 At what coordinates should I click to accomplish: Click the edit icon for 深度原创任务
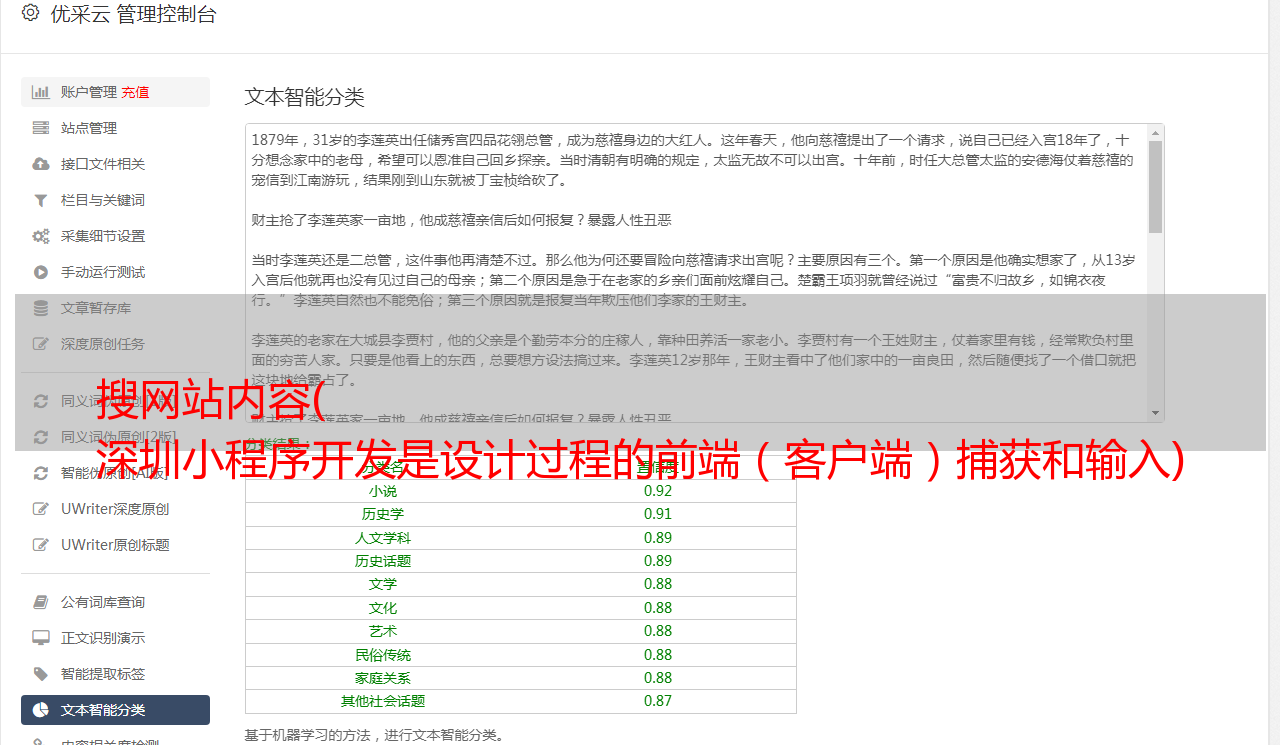pyautogui.click(x=41, y=344)
